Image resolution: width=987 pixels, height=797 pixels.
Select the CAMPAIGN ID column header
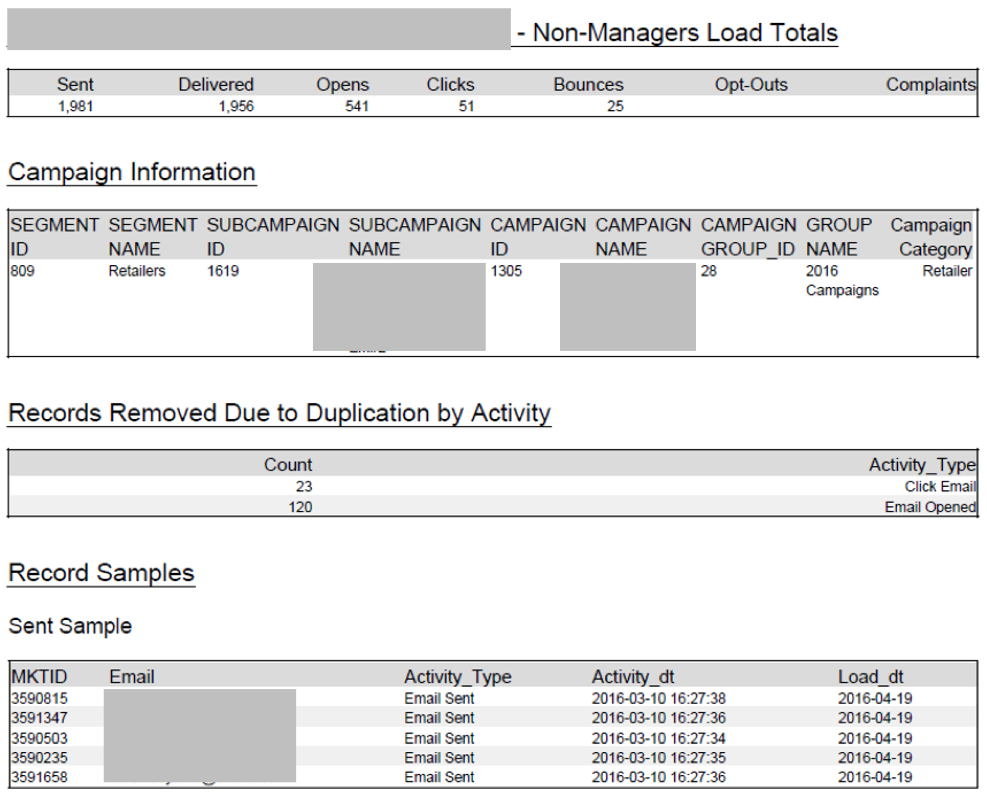(x=538, y=237)
